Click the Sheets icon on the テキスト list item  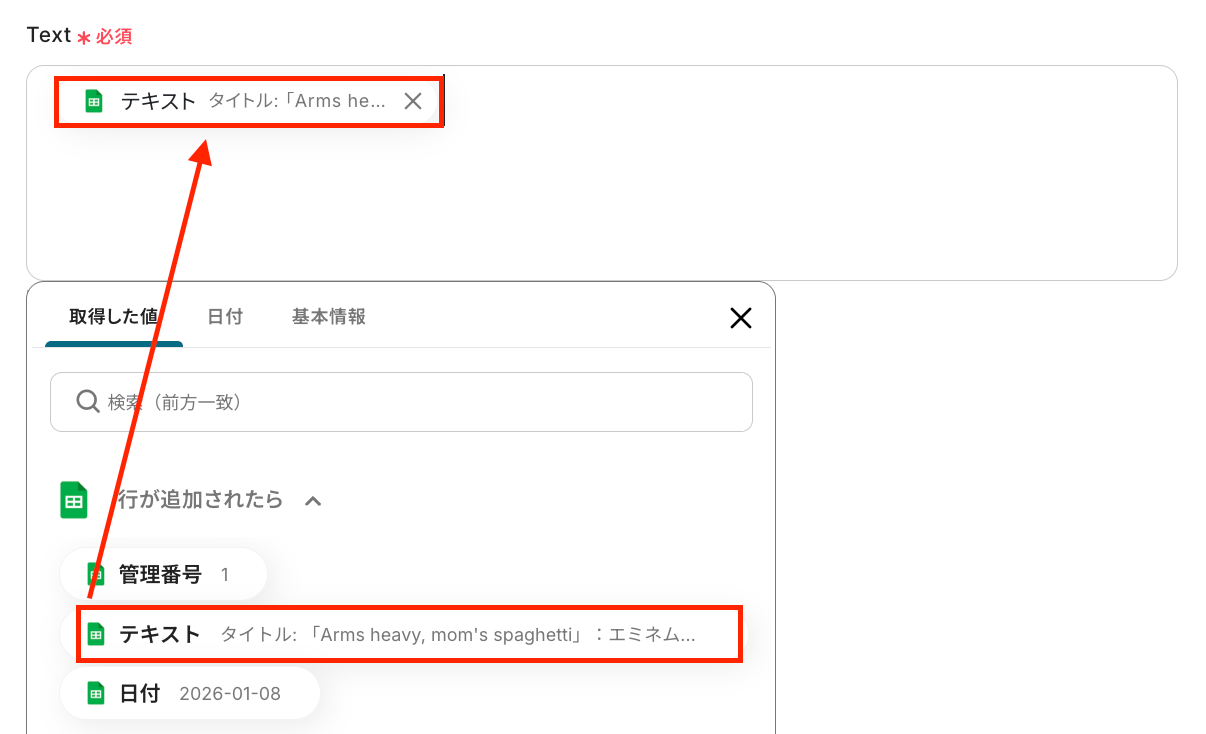coord(96,634)
